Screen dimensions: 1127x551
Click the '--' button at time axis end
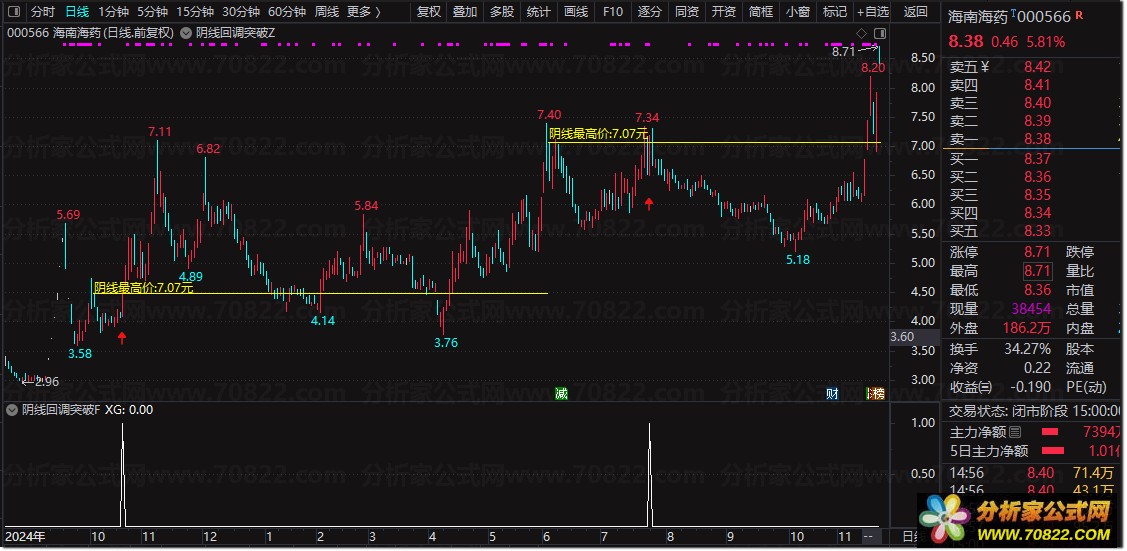868,537
